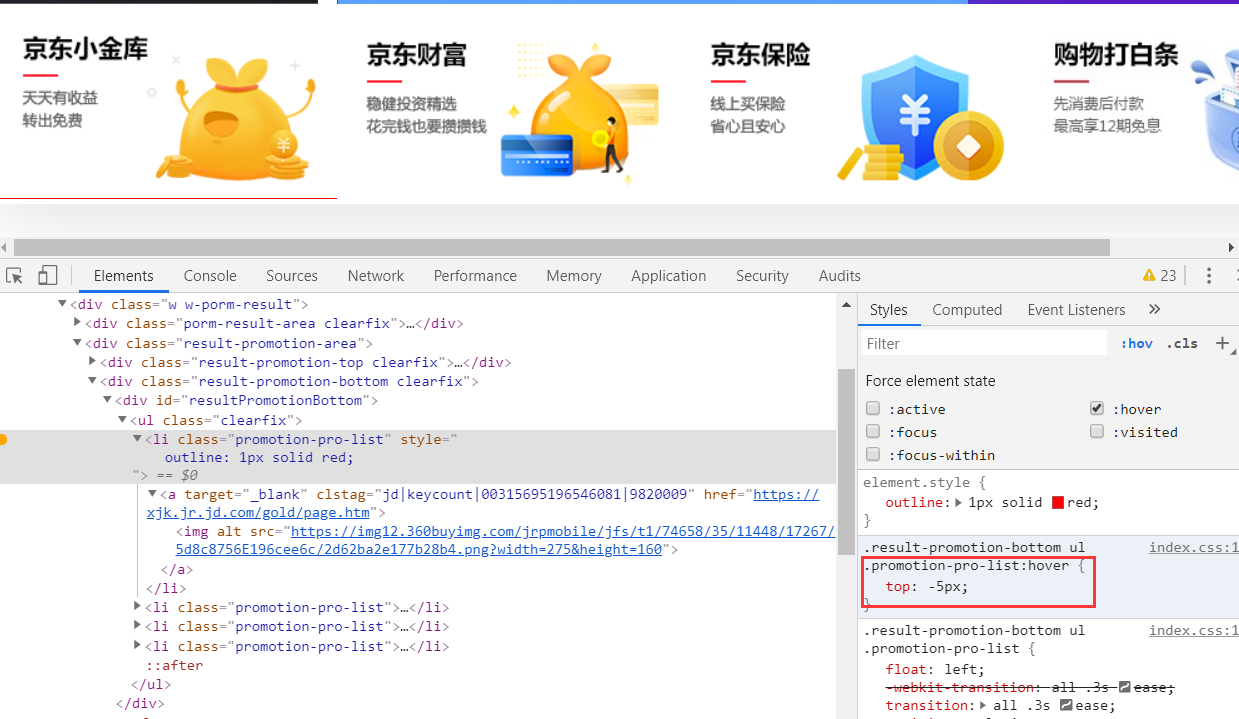Click the 购物打白条 heading text
Screen dimensions: 1239x719
point(1116,54)
